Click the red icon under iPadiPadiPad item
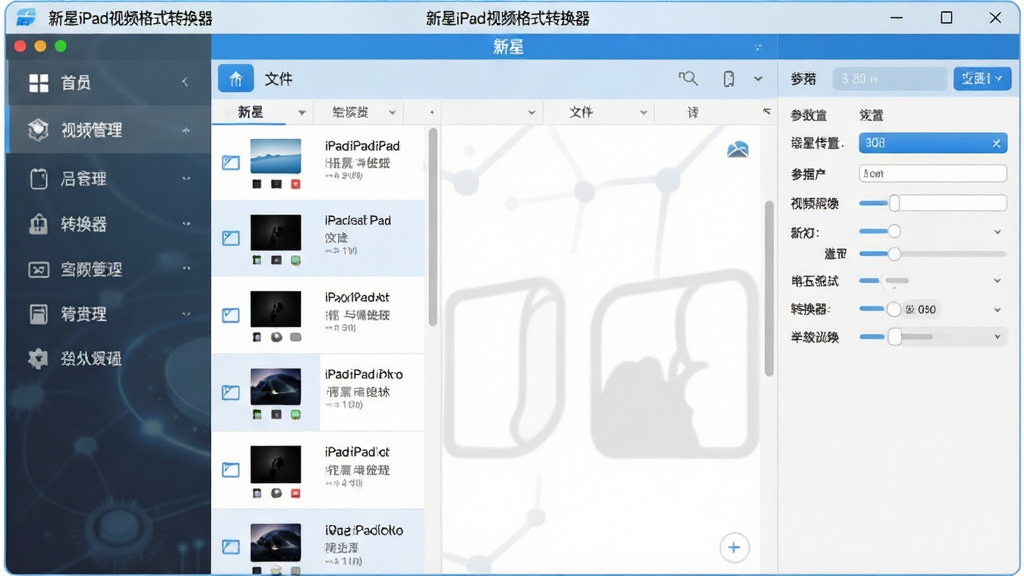This screenshot has height=576, width=1024. (296, 184)
